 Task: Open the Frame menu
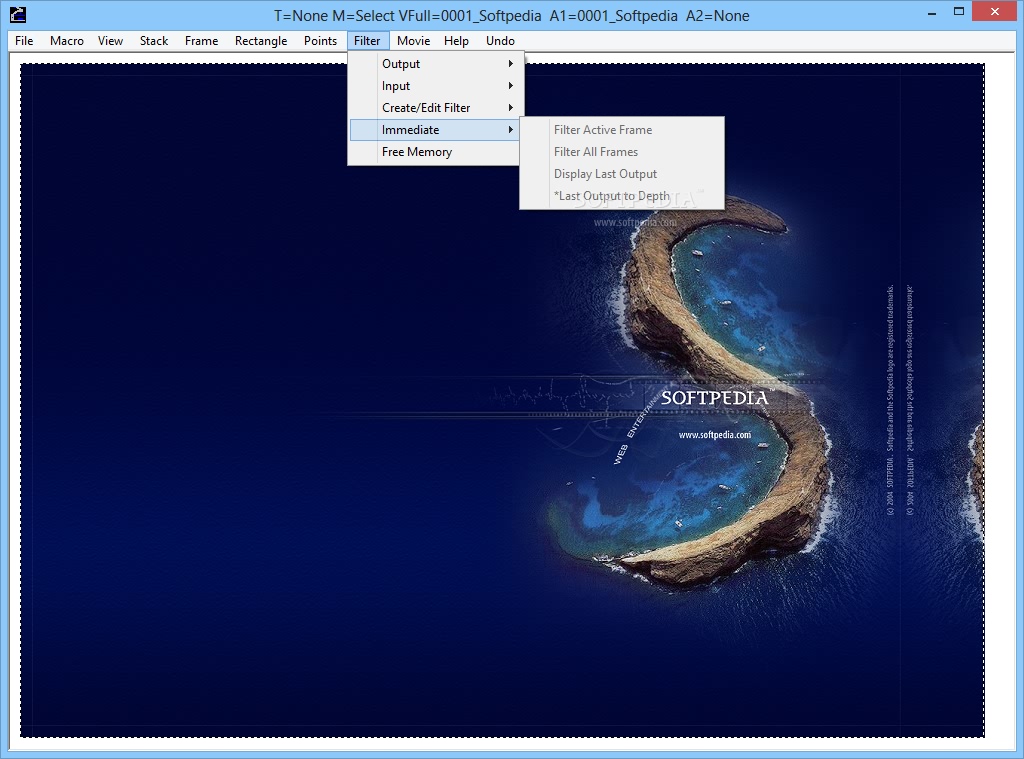pyautogui.click(x=201, y=40)
